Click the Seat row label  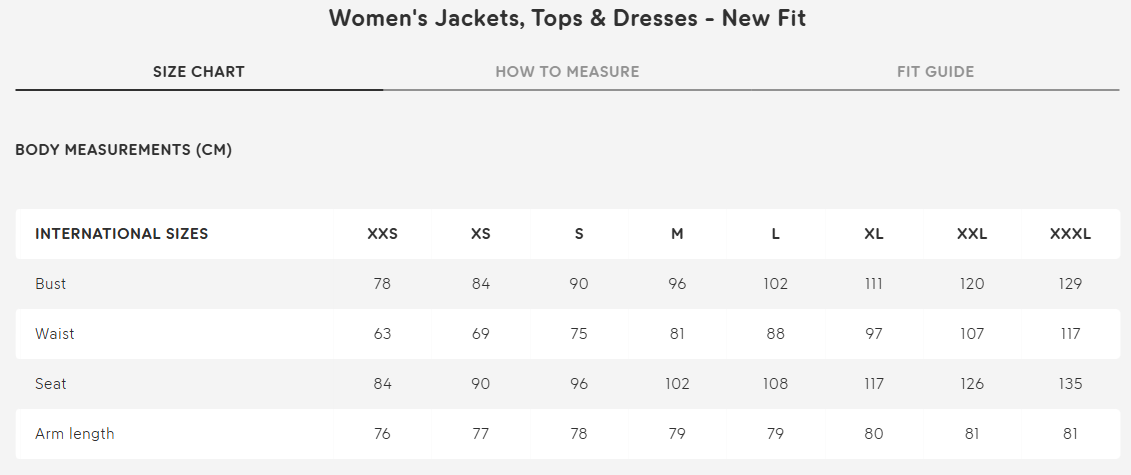click(x=51, y=384)
